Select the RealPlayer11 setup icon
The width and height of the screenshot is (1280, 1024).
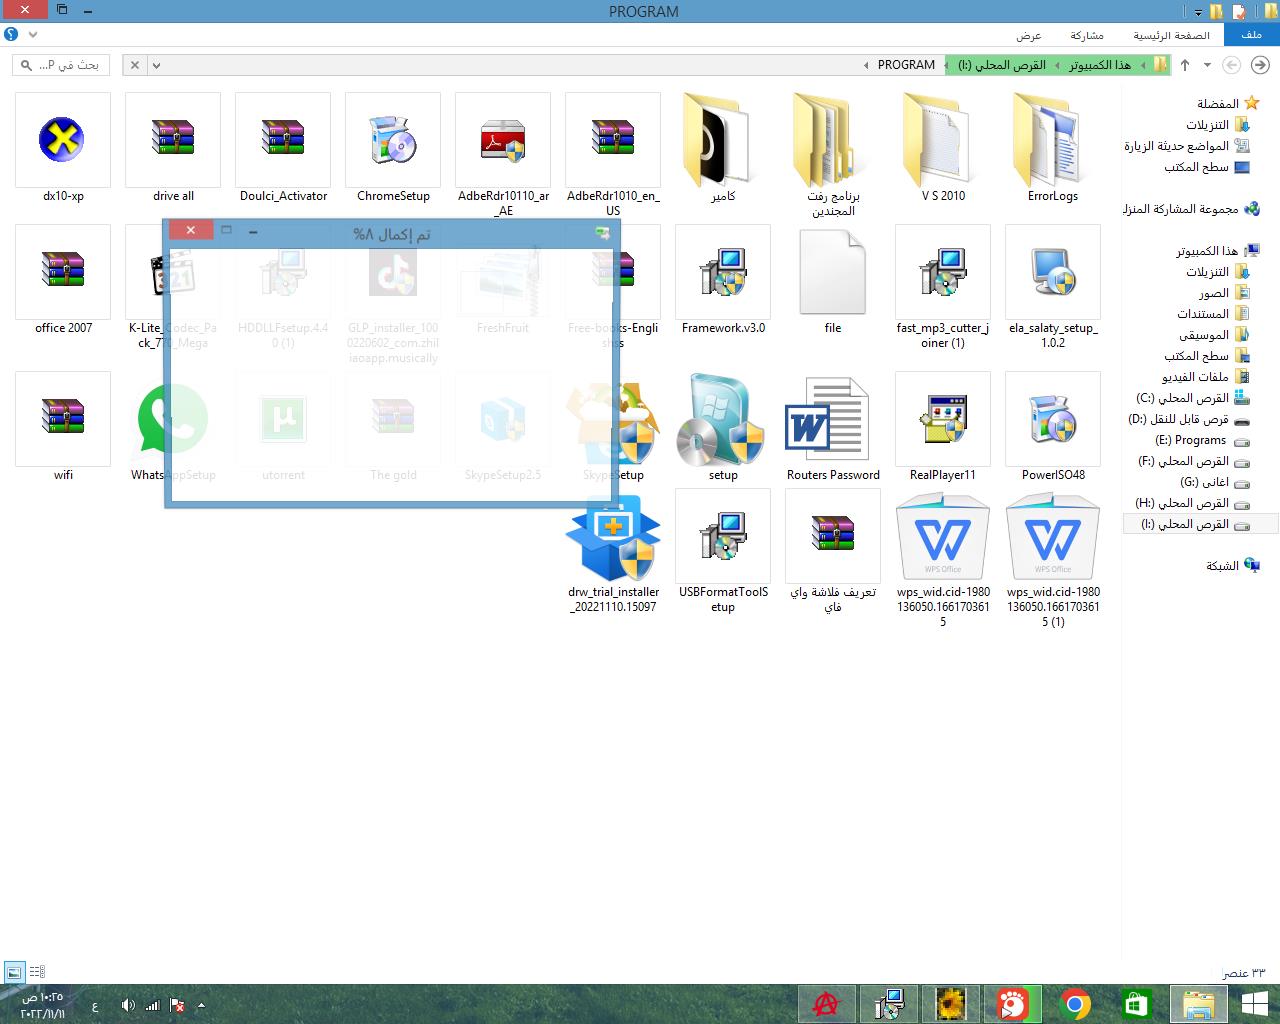click(x=943, y=420)
